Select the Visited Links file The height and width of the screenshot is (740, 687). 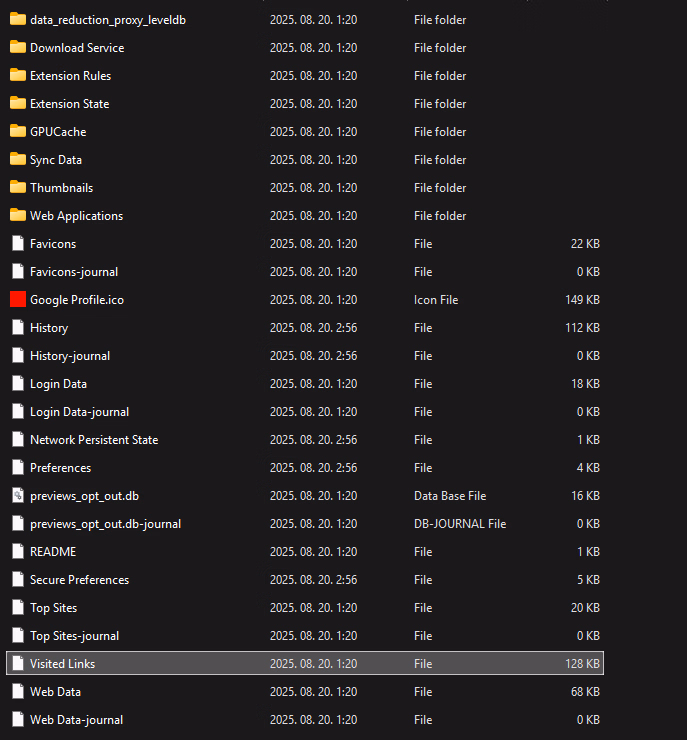[62, 663]
